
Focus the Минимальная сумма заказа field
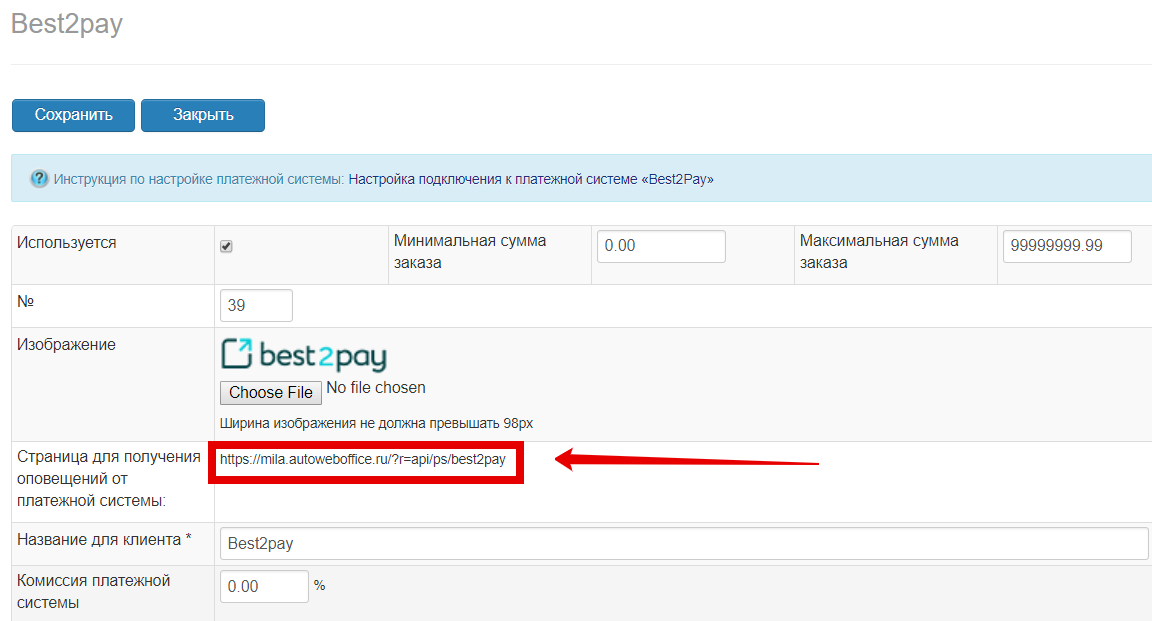pos(661,246)
